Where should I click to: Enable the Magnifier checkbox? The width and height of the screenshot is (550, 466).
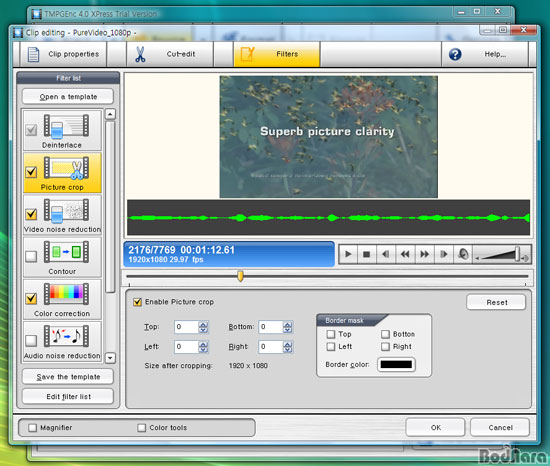tap(33, 427)
